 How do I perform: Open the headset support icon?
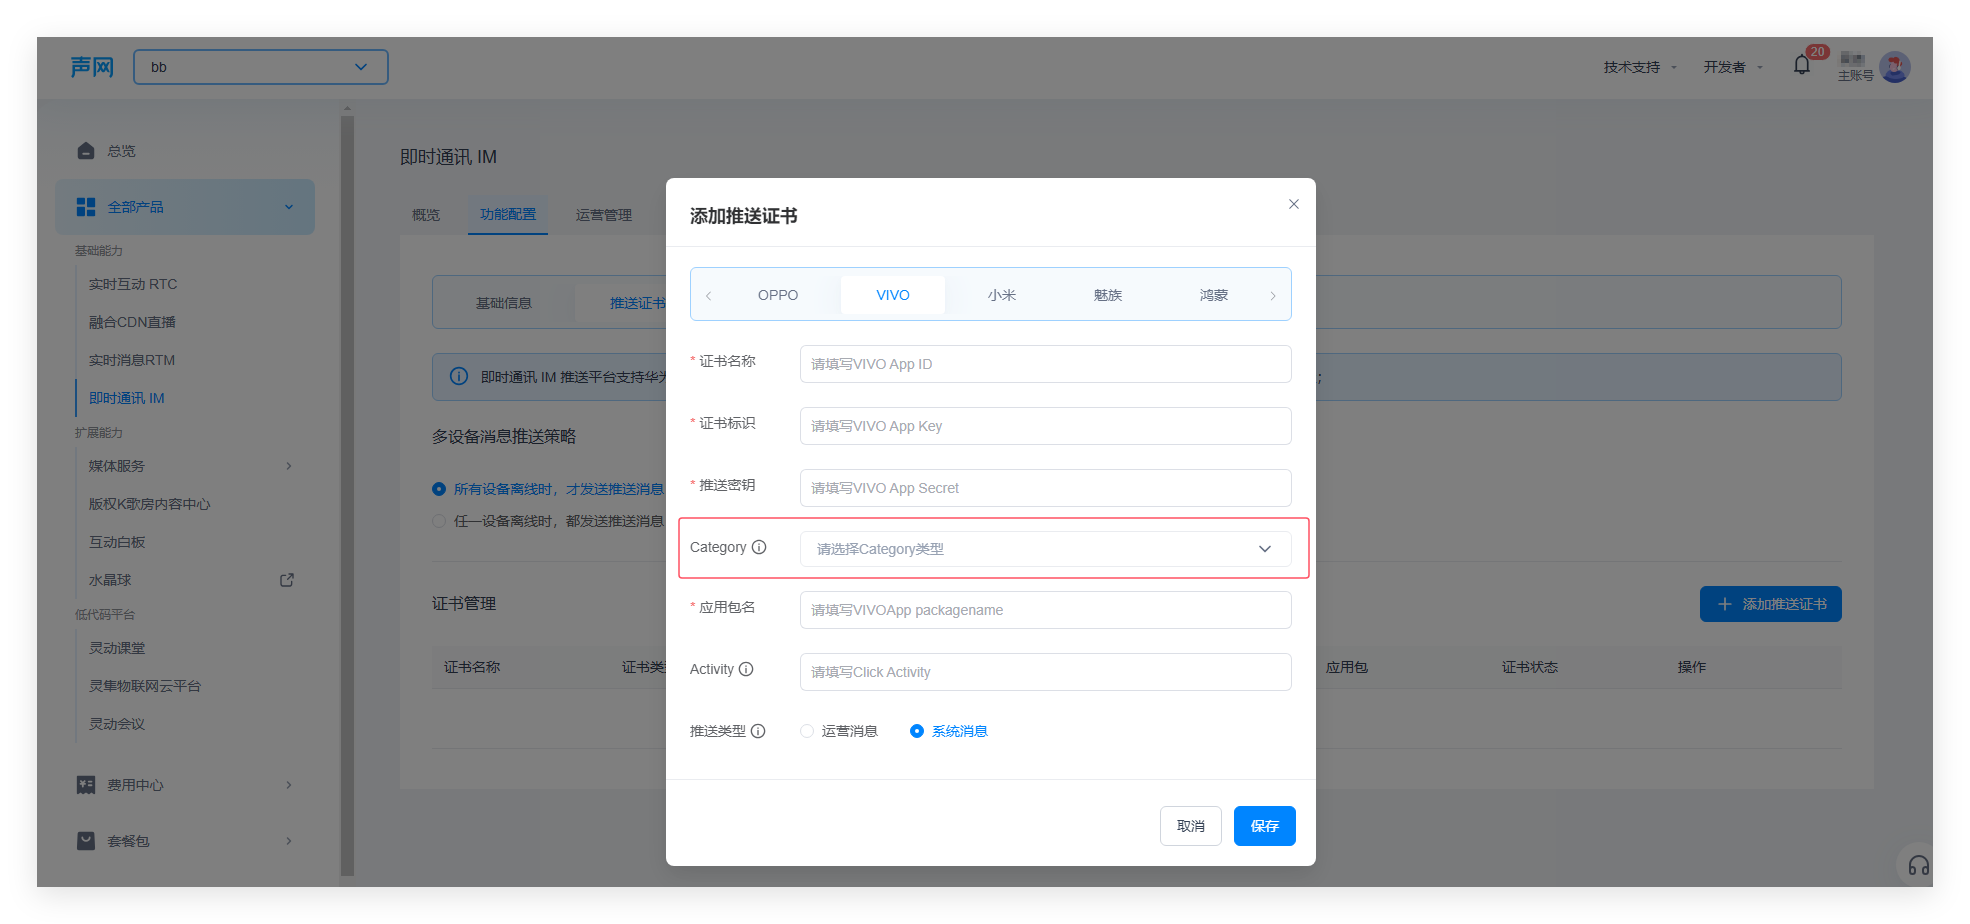[x=1918, y=866]
